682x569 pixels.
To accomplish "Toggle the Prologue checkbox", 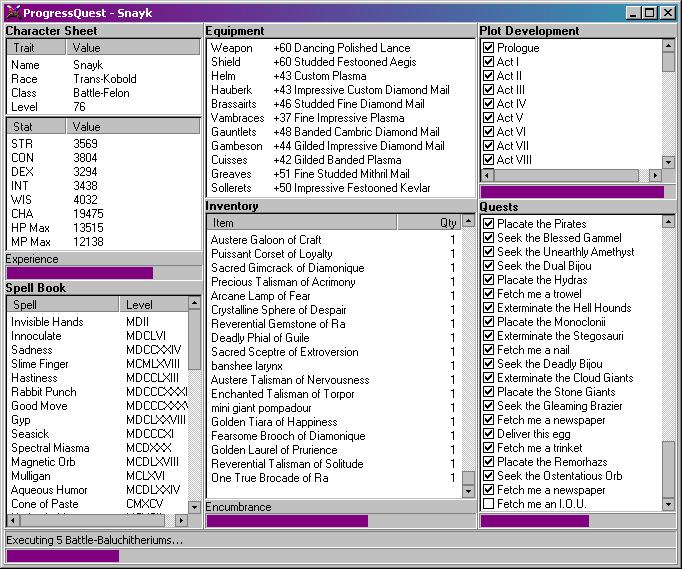I will pyautogui.click(x=488, y=48).
